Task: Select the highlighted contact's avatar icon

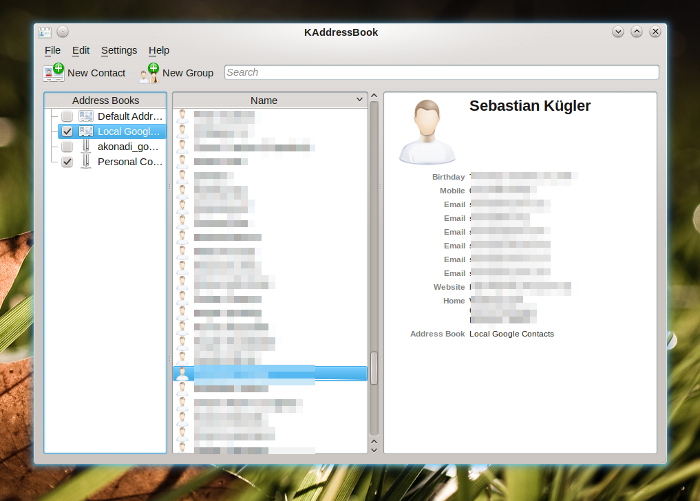Action: (182, 373)
